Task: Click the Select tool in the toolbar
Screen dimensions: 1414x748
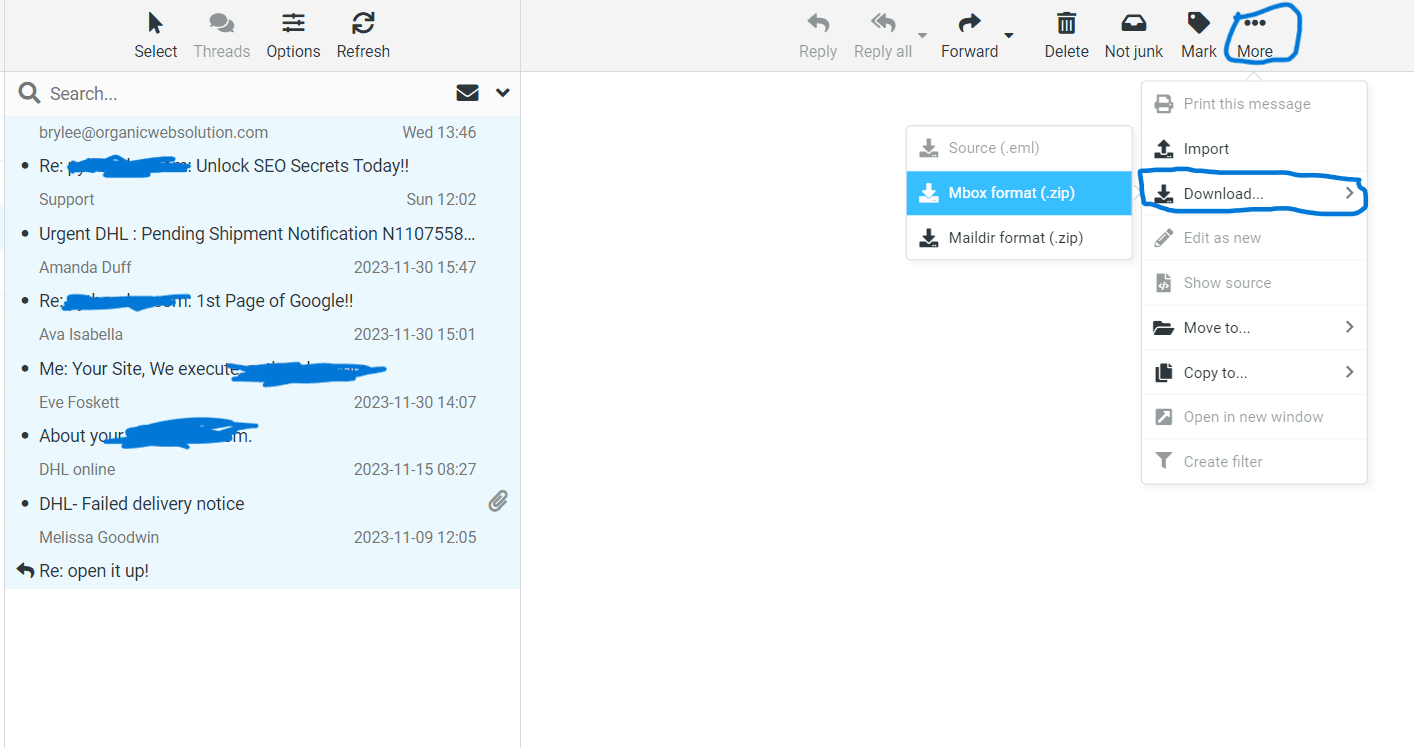Action: click(x=155, y=36)
